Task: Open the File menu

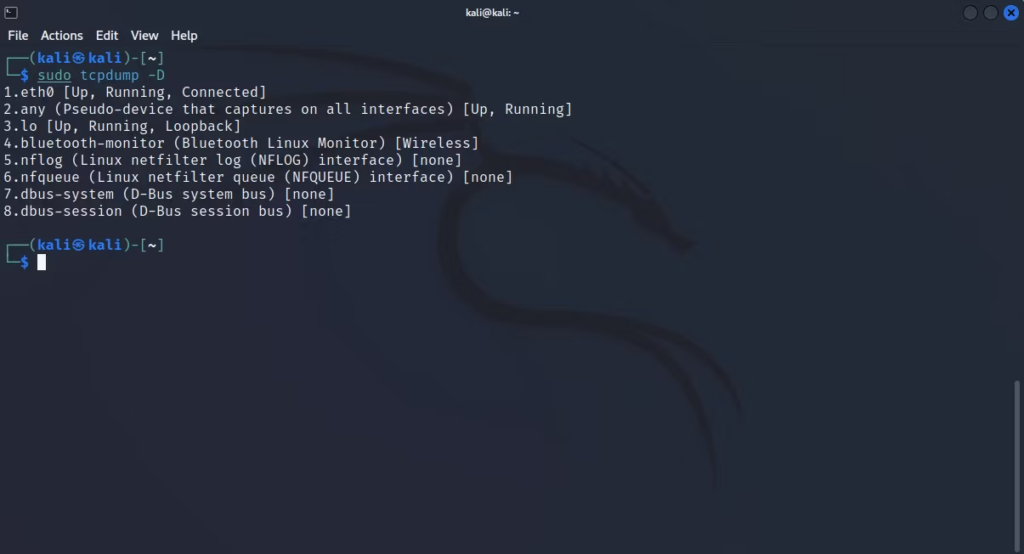Action: pyautogui.click(x=18, y=35)
